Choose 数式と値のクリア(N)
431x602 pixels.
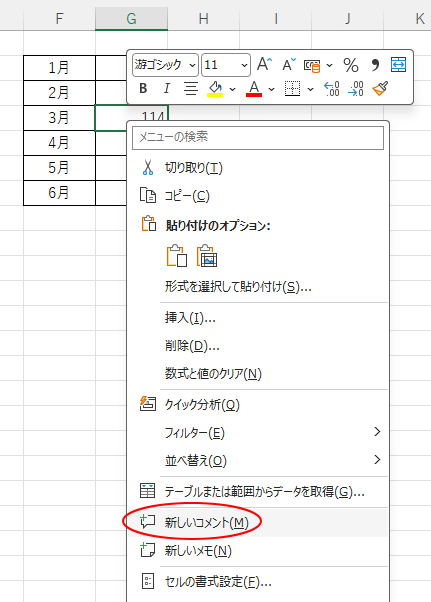click(258, 374)
